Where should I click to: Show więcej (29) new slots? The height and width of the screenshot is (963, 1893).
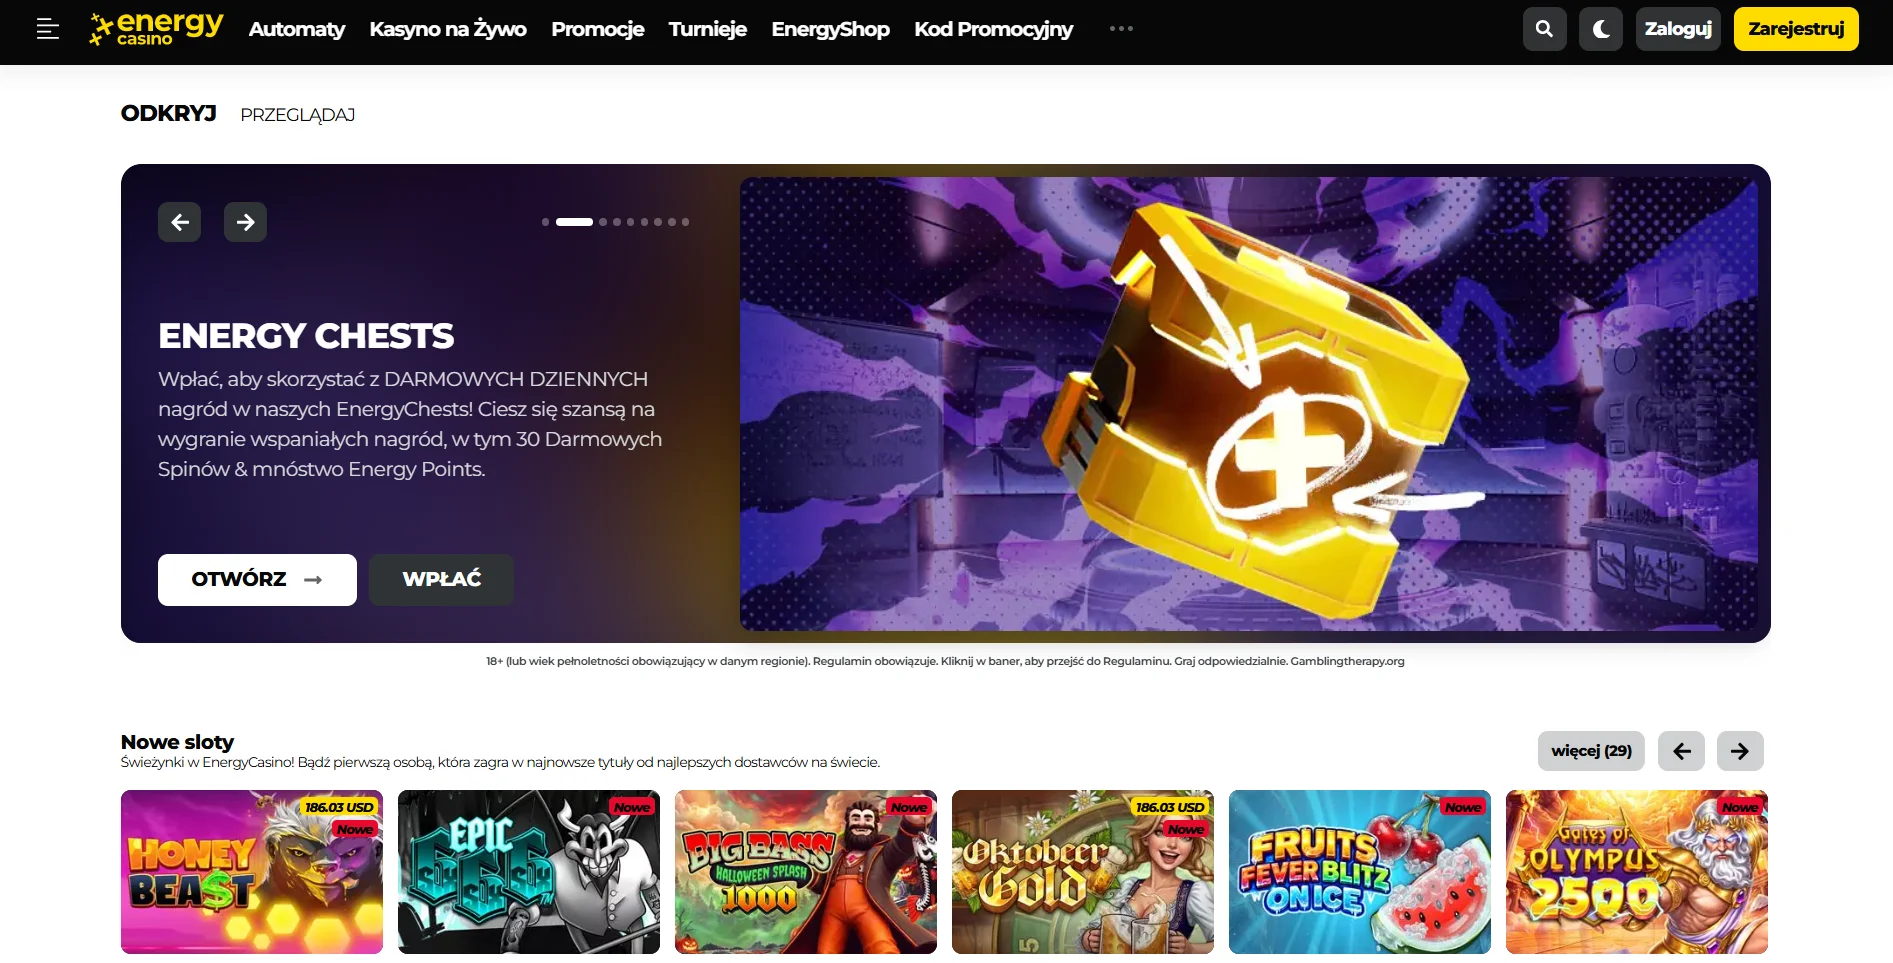pos(1591,751)
